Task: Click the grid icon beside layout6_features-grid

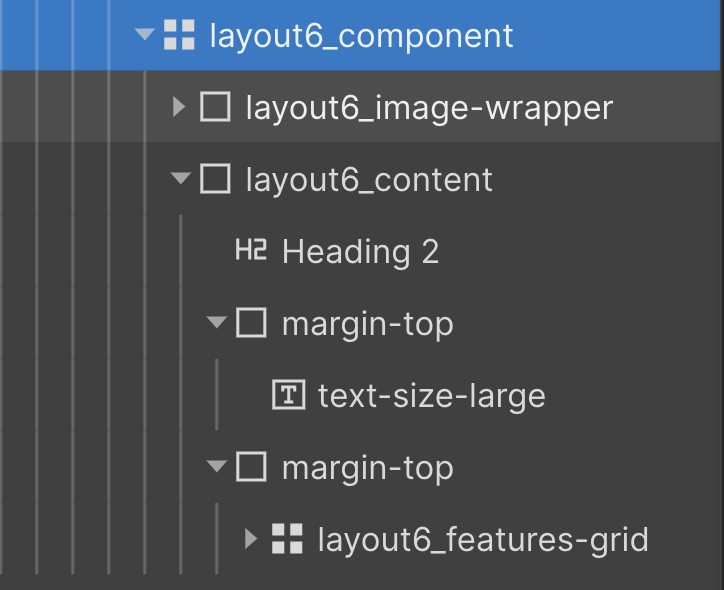Action: click(x=287, y=538)
